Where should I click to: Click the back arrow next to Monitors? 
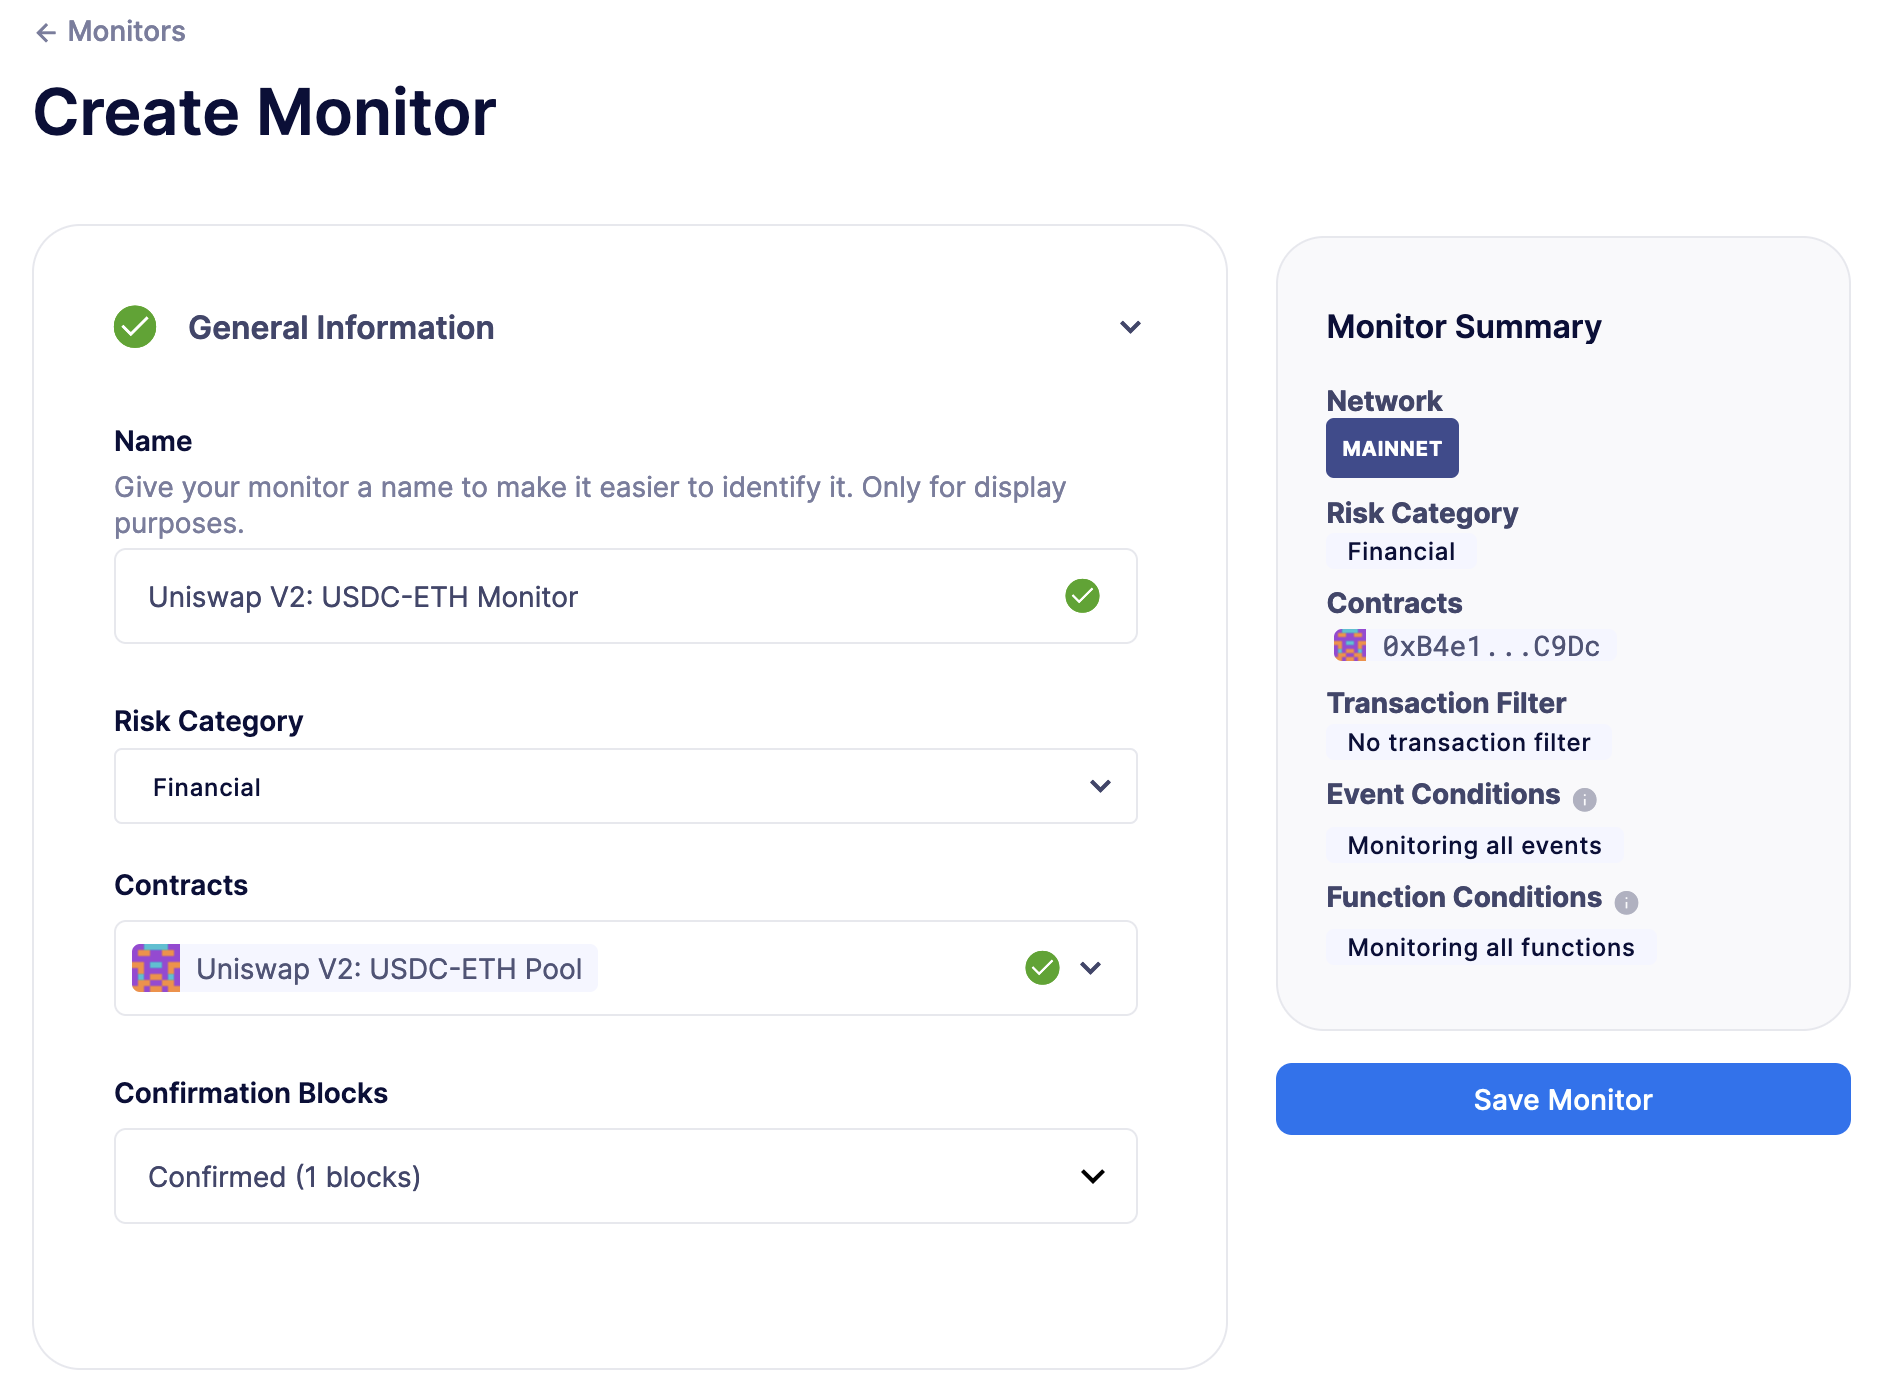(45, 31)
